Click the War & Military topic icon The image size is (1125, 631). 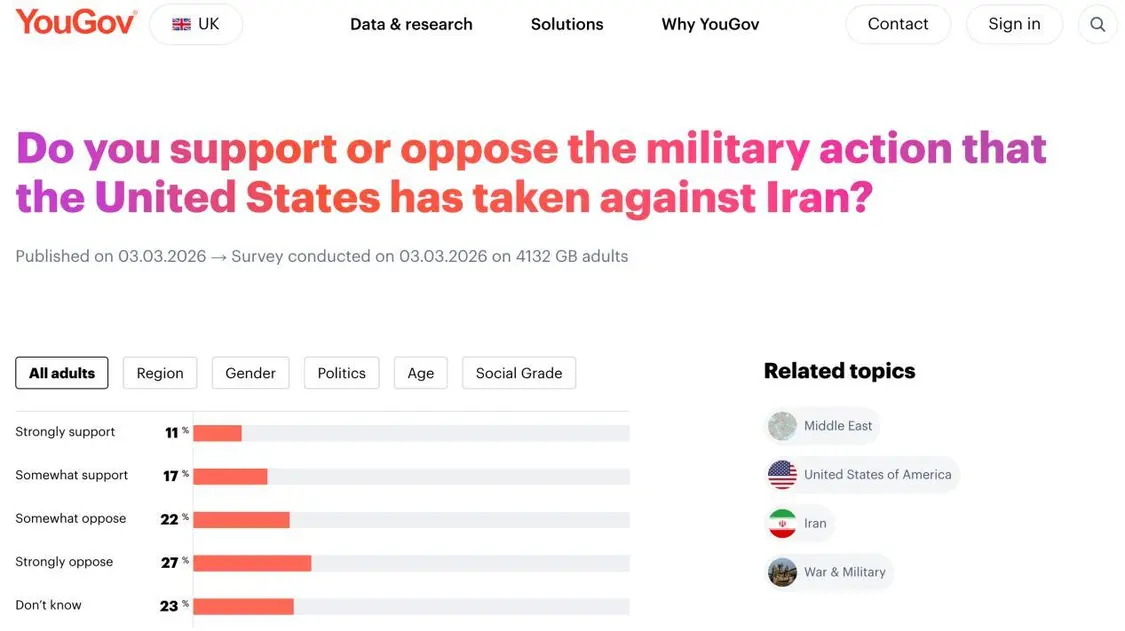tap(782, 572)
